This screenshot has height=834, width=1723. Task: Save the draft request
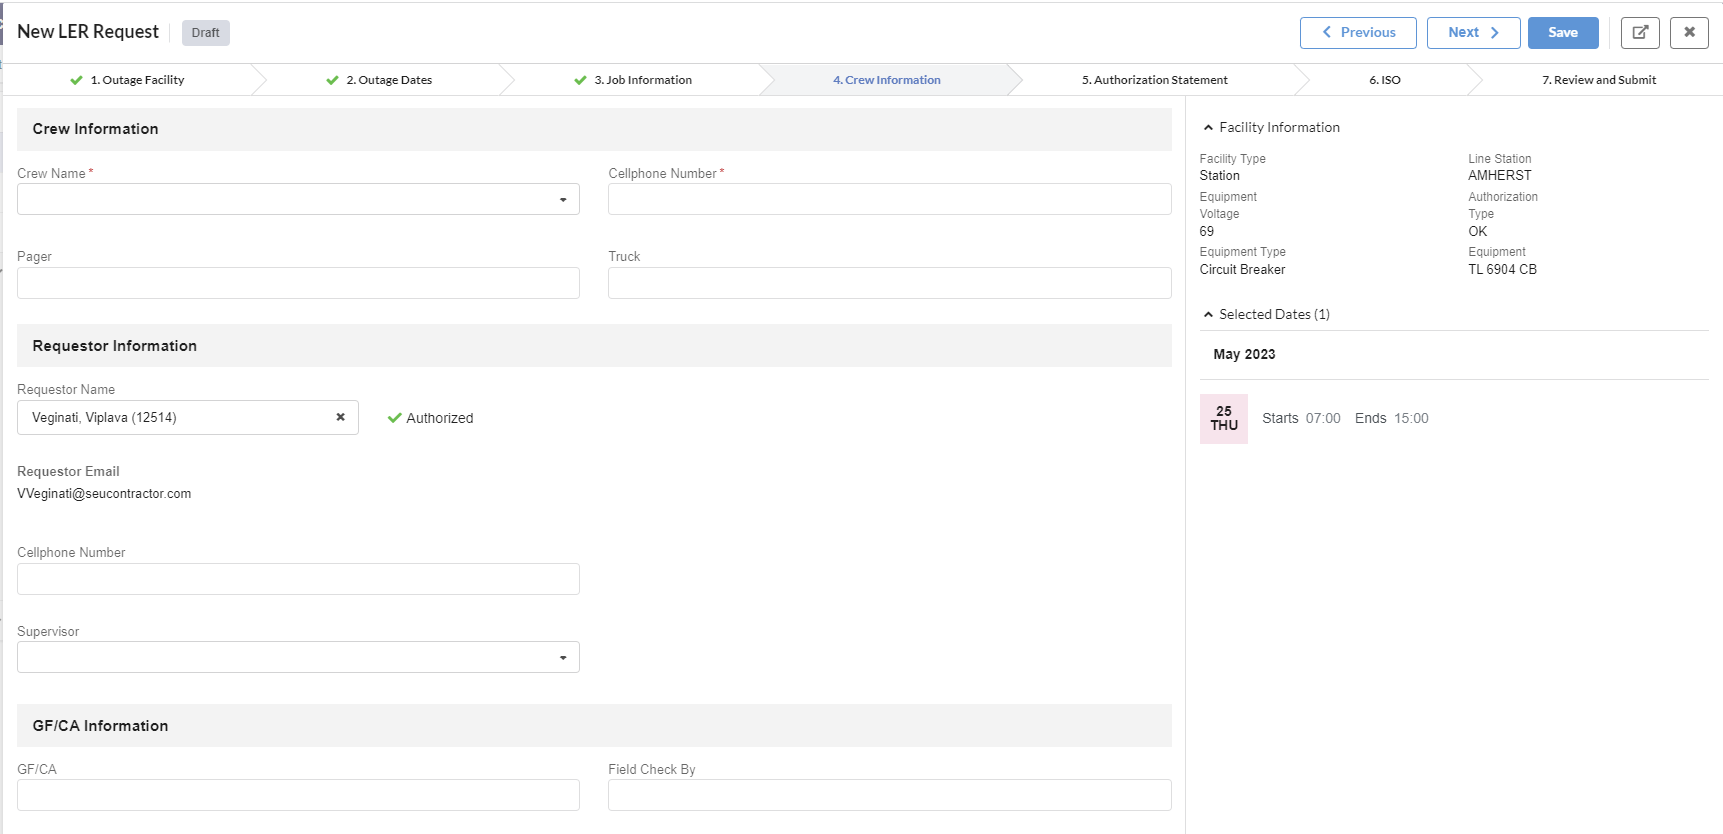coord(1562,33)
